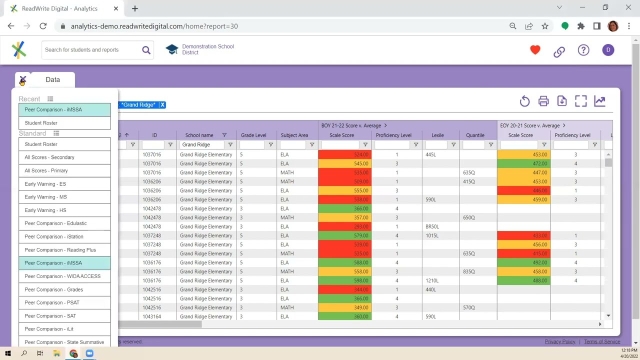Open the Grade Level column filter funnel

coord(271,145)
